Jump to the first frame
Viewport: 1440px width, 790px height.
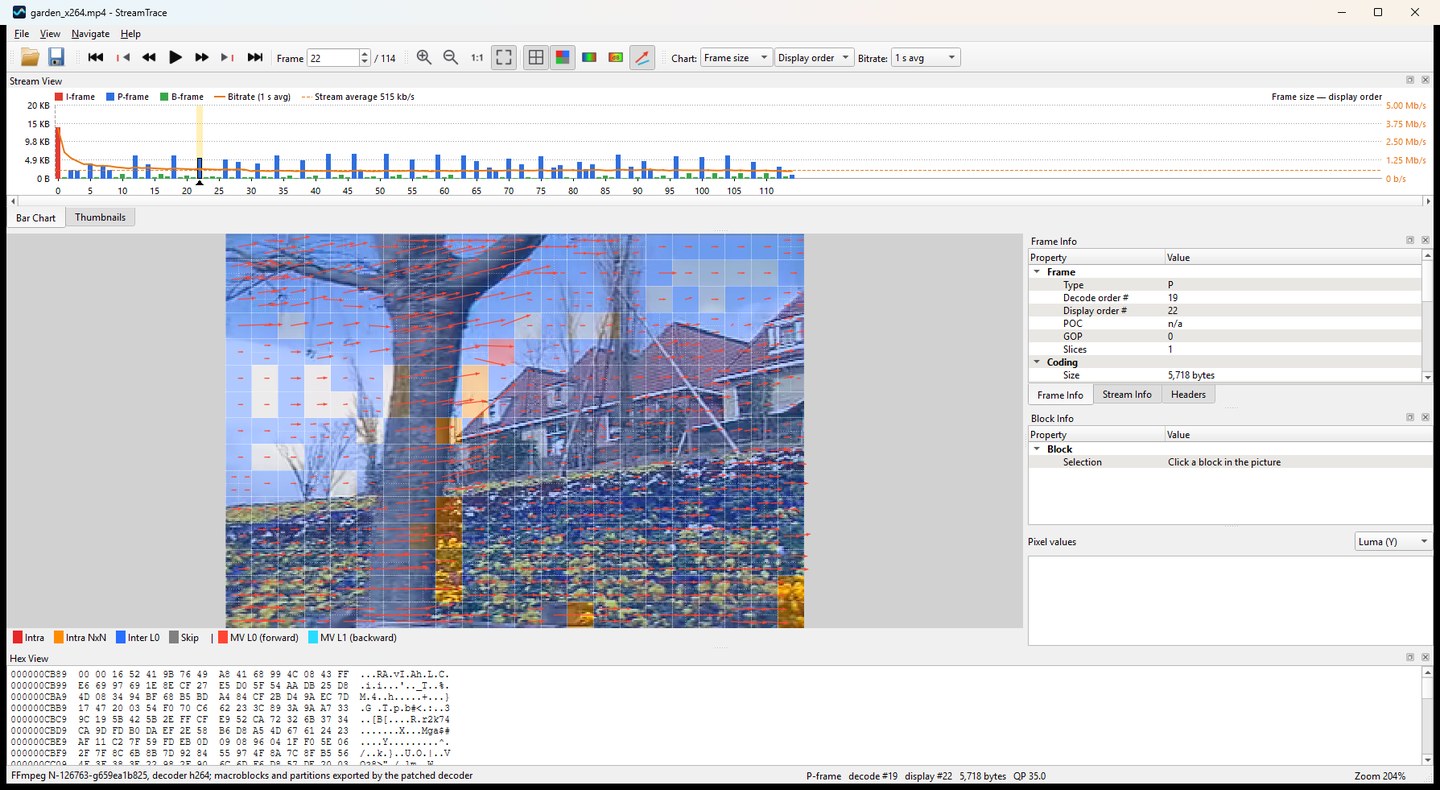(x=96, y=58)
